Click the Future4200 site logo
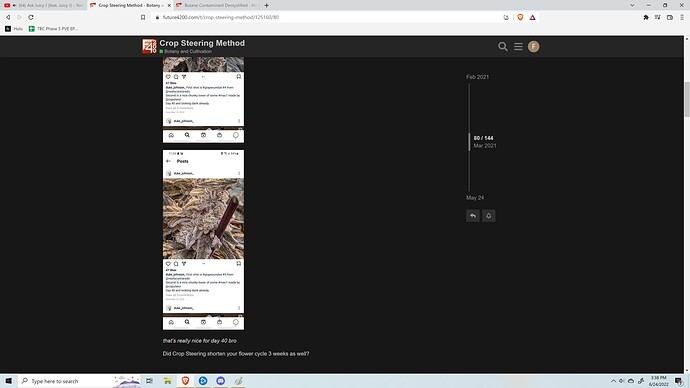 [149, 46]
